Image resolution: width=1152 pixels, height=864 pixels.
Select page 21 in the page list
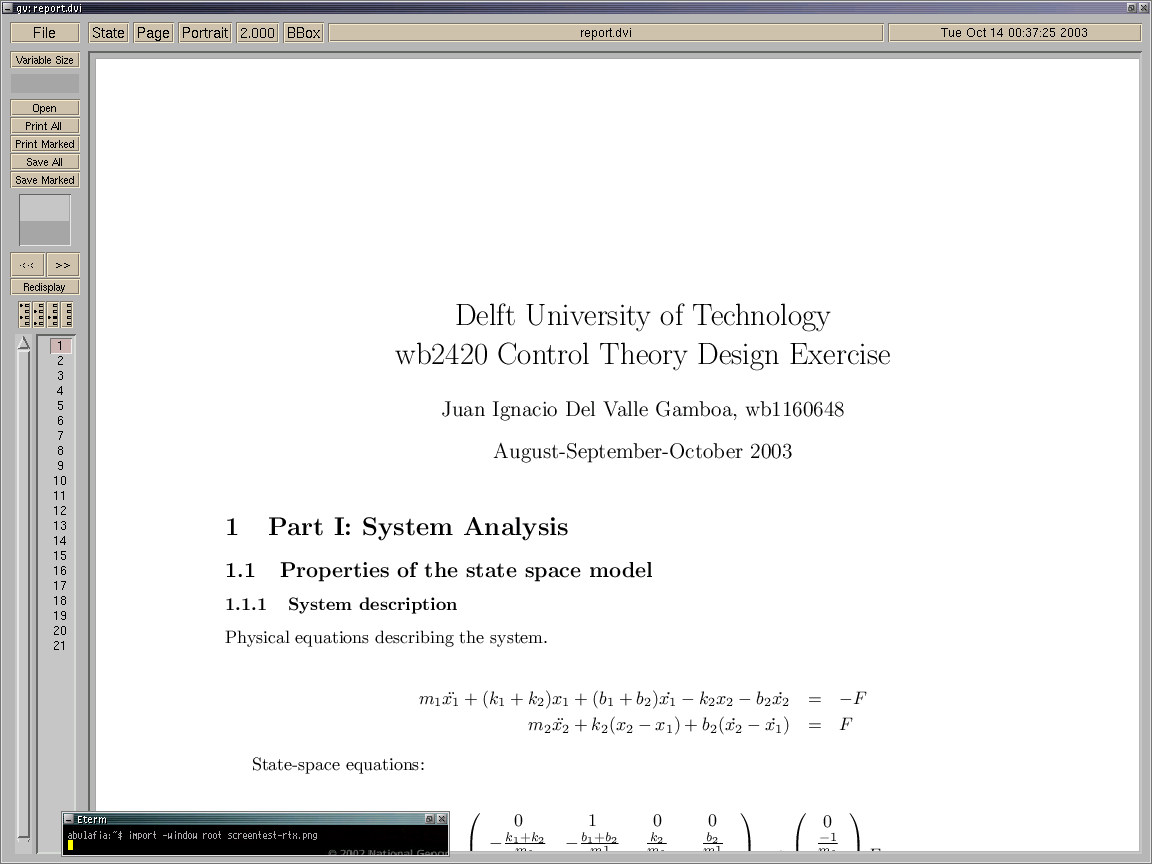(x=60, y=646)
